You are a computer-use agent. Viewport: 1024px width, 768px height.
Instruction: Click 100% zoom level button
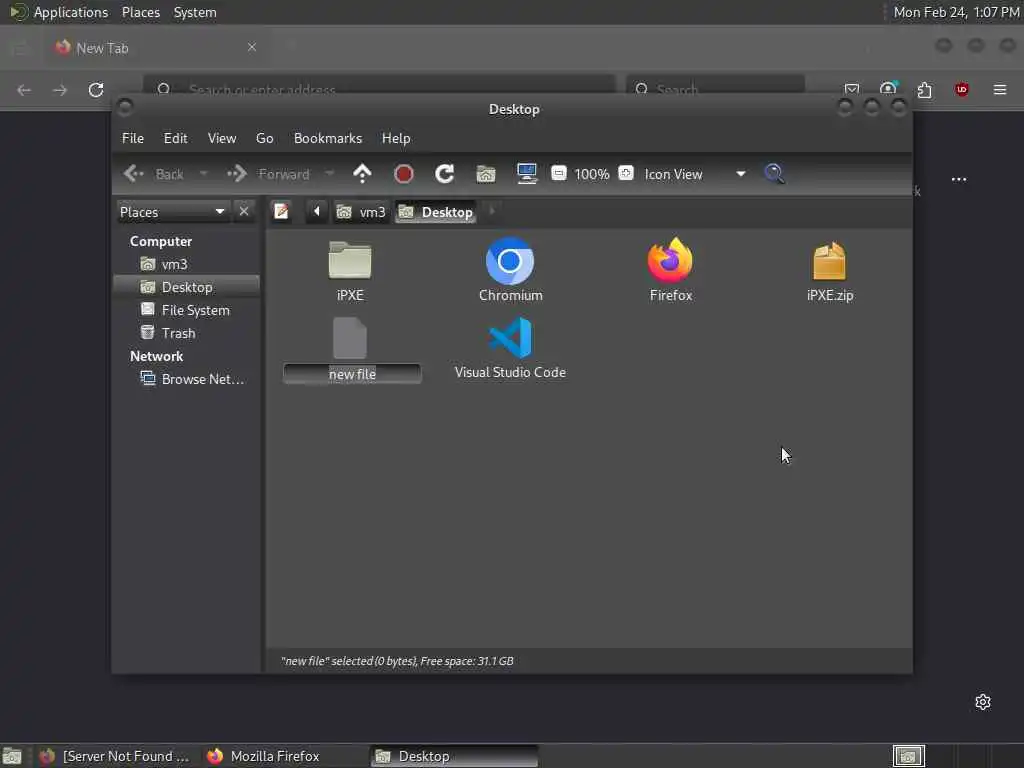coord(592,174)
